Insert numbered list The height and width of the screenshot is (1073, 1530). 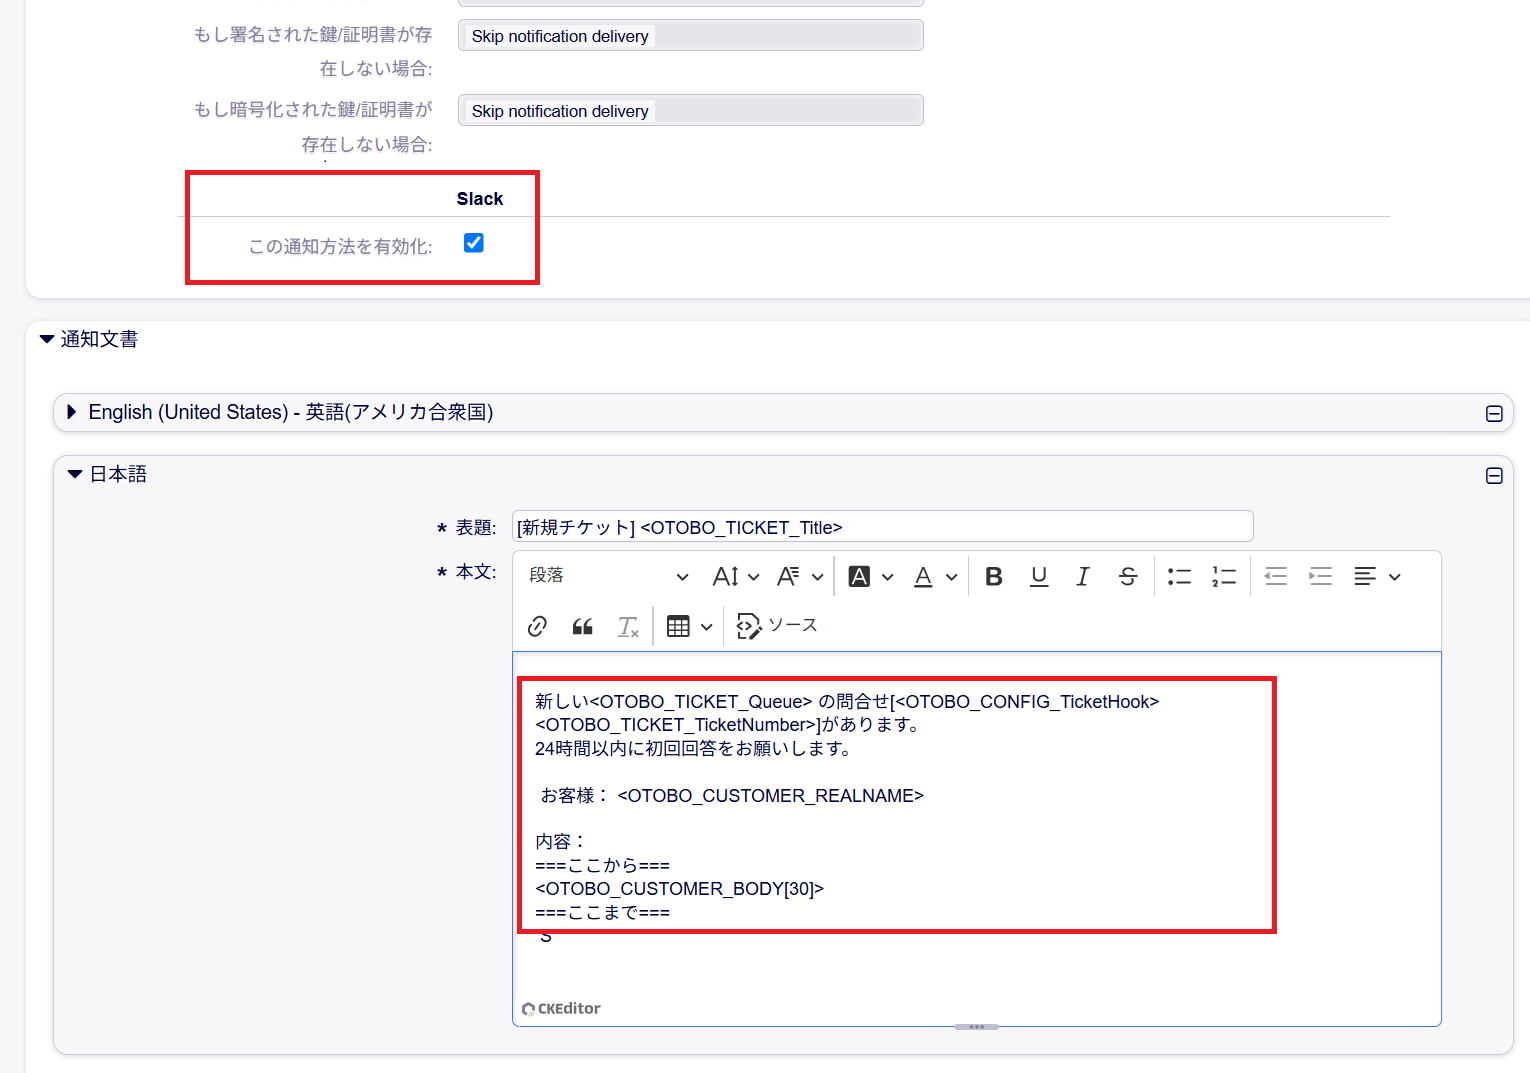(x=1224, y=576)
